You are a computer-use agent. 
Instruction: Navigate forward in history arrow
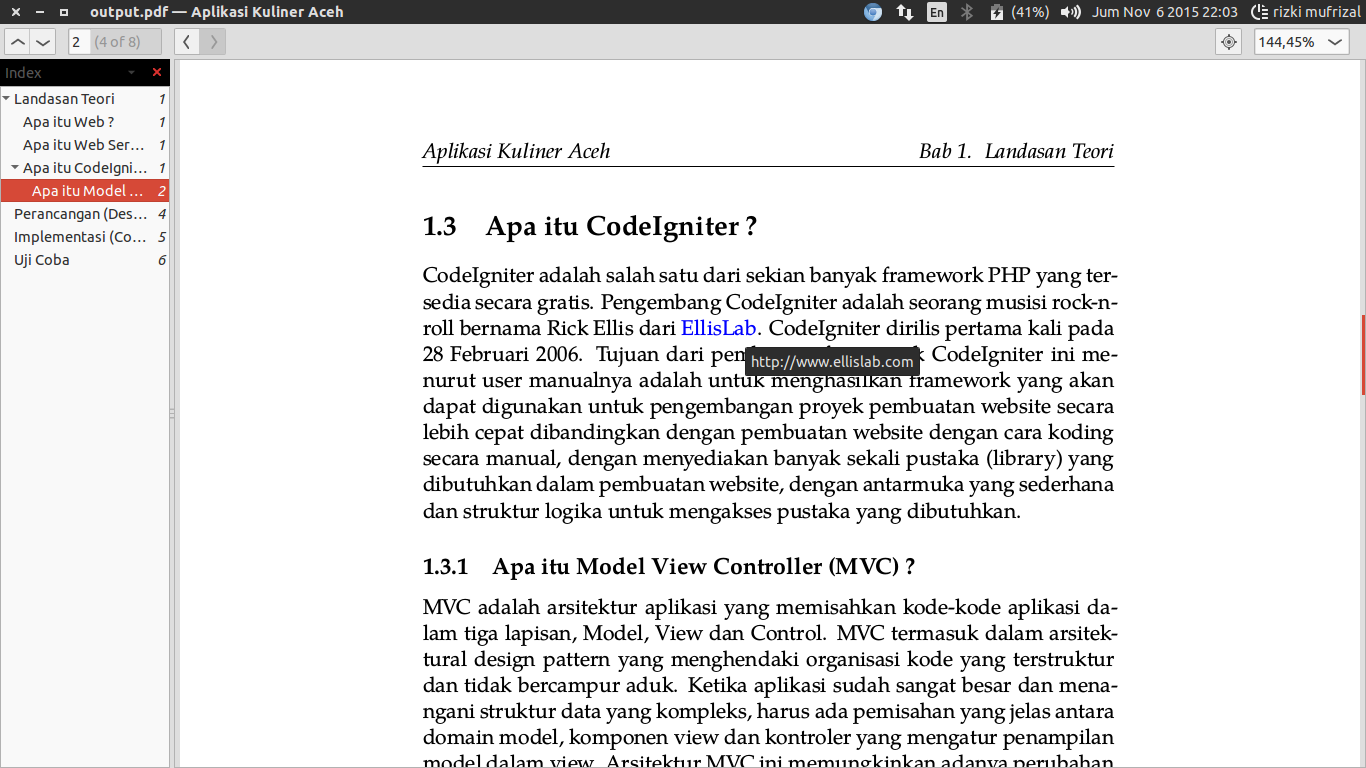tap(213, 42)
